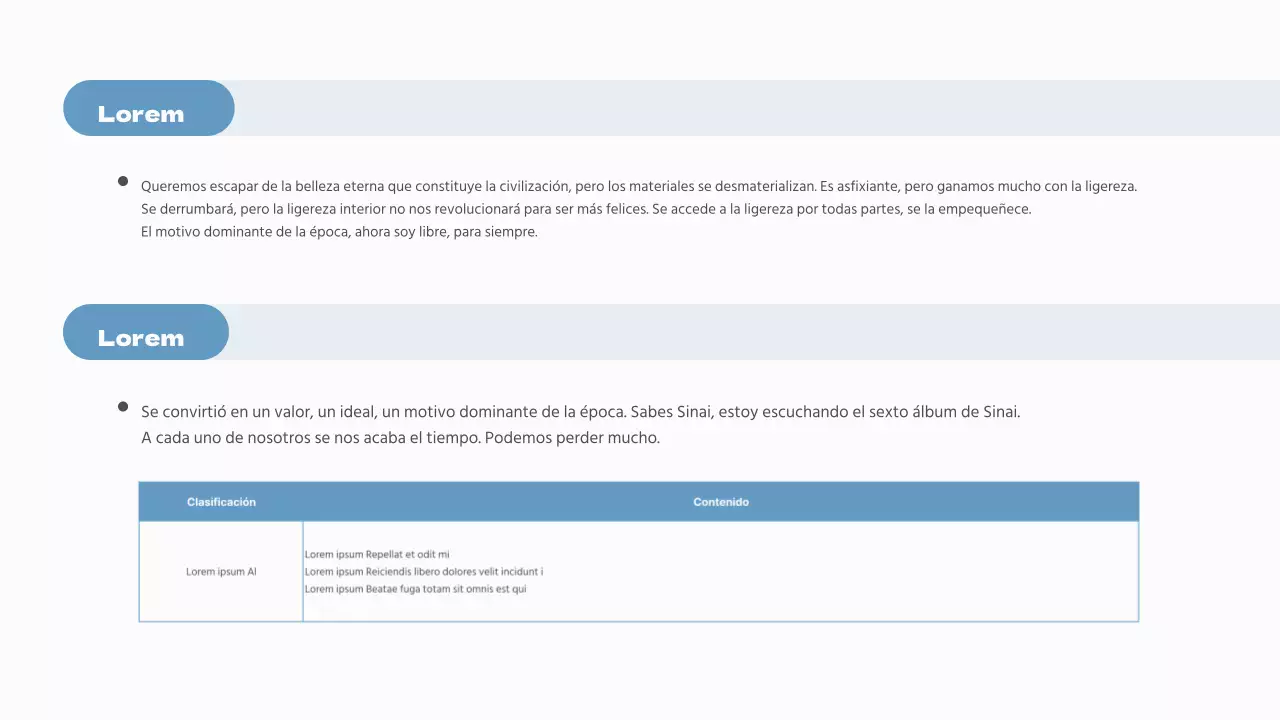Click the gray band beside the second Lorem heading
This screenshot has height=720, width=1280.
point(750,332)
